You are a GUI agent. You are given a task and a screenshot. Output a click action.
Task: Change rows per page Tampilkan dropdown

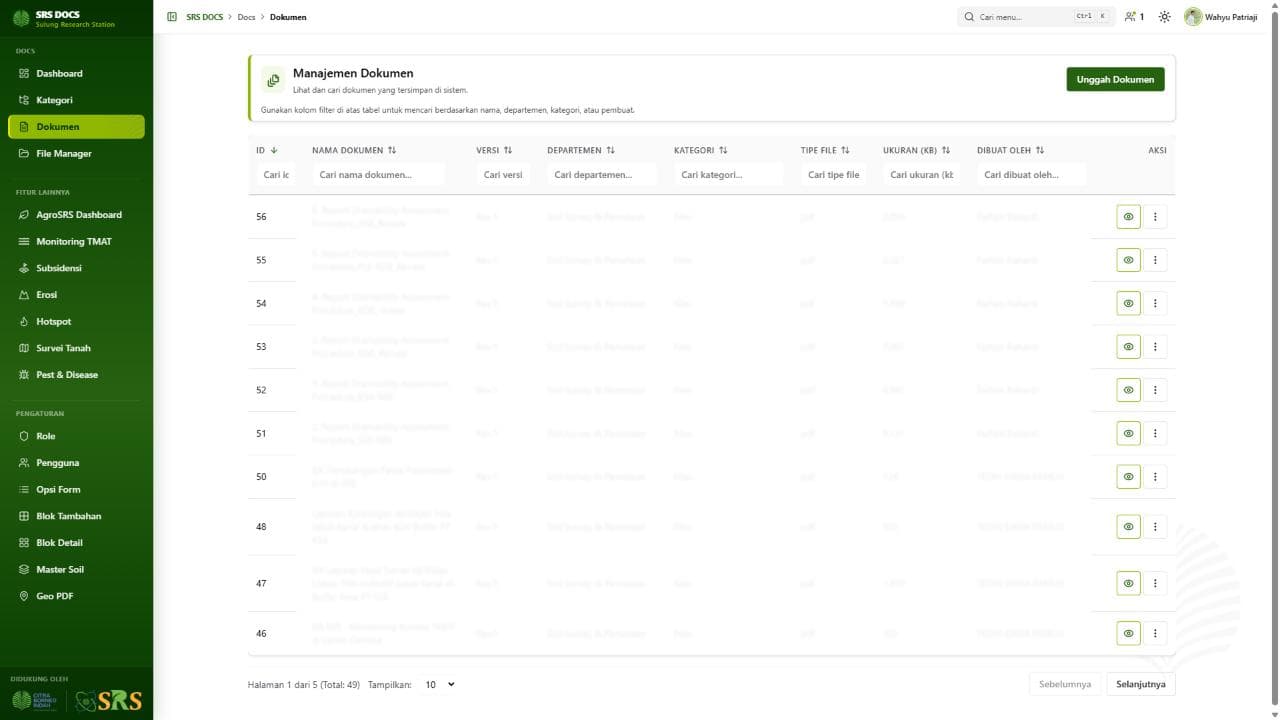click(x=439, y=684)
